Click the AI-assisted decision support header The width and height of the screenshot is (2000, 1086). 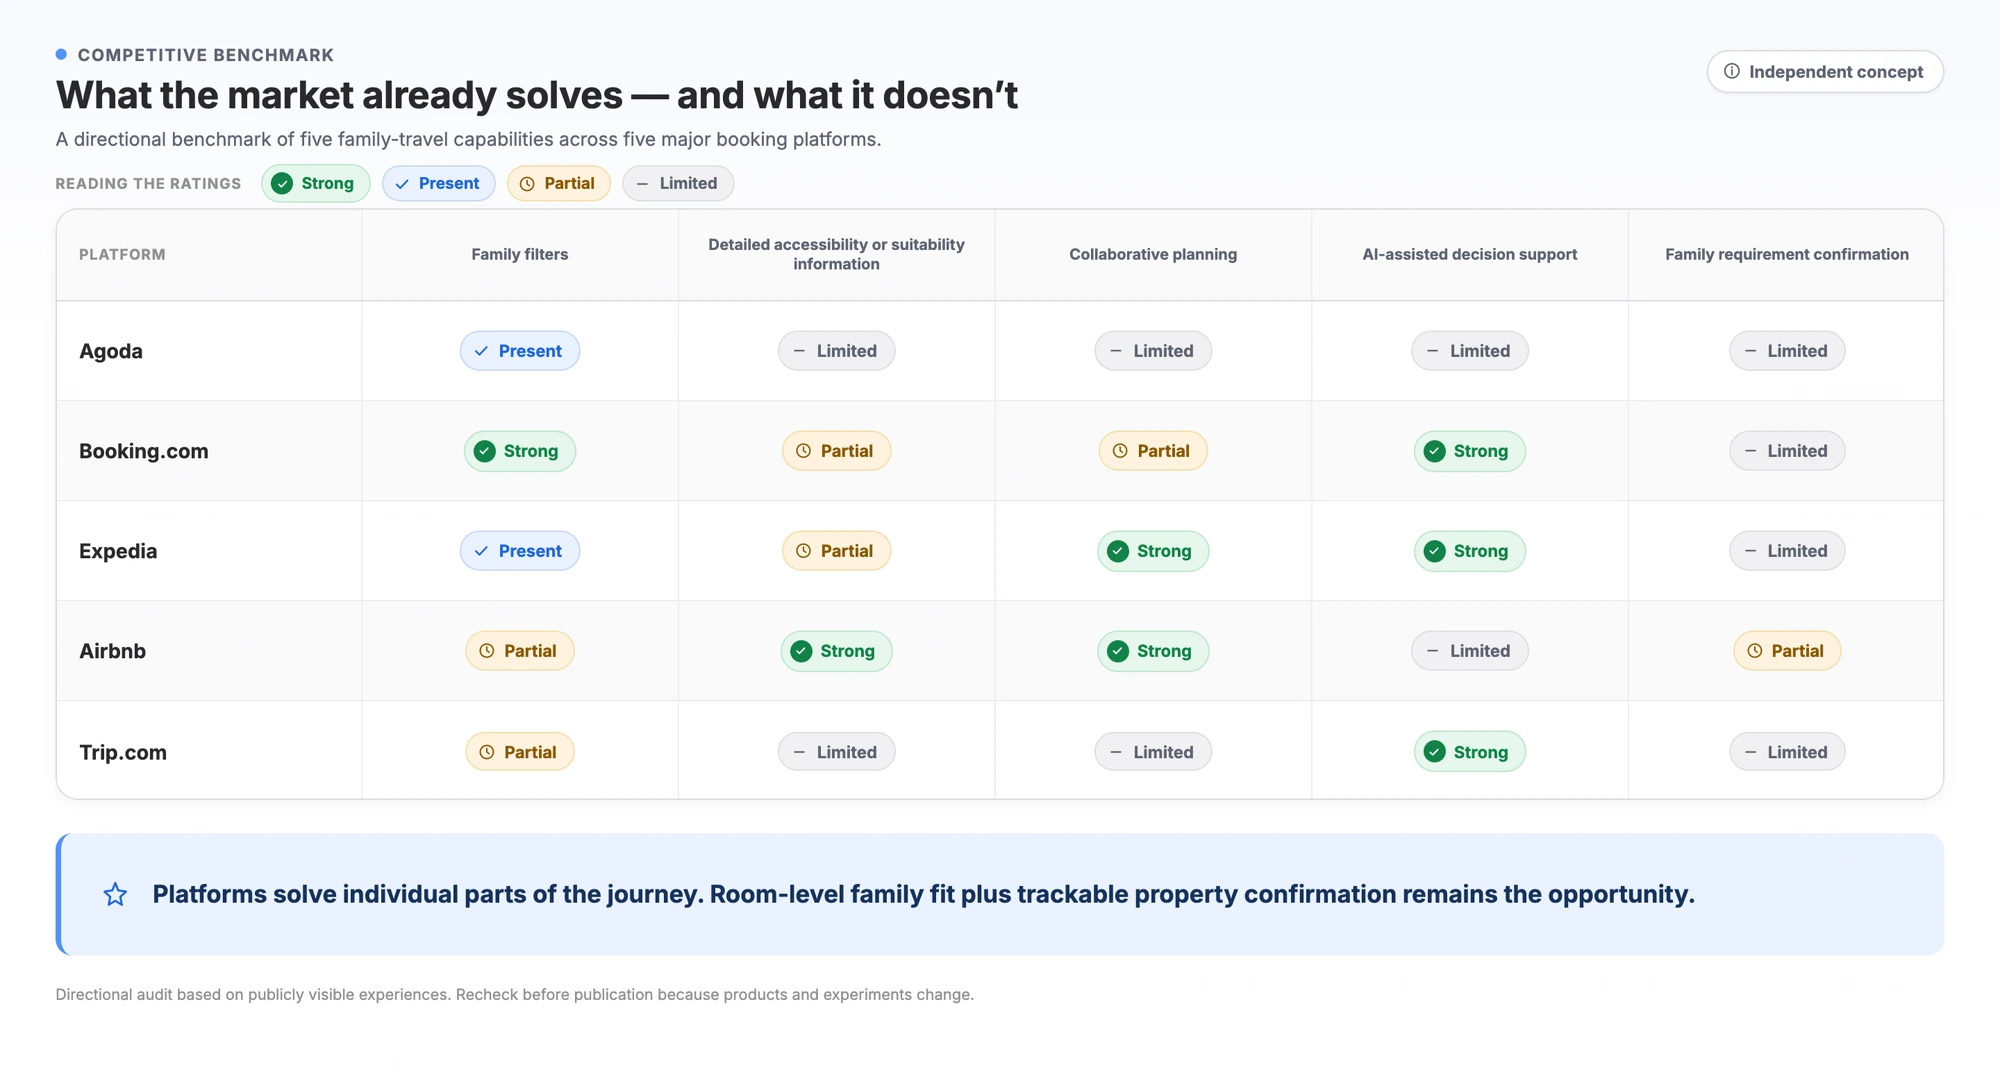[1470, 255]
